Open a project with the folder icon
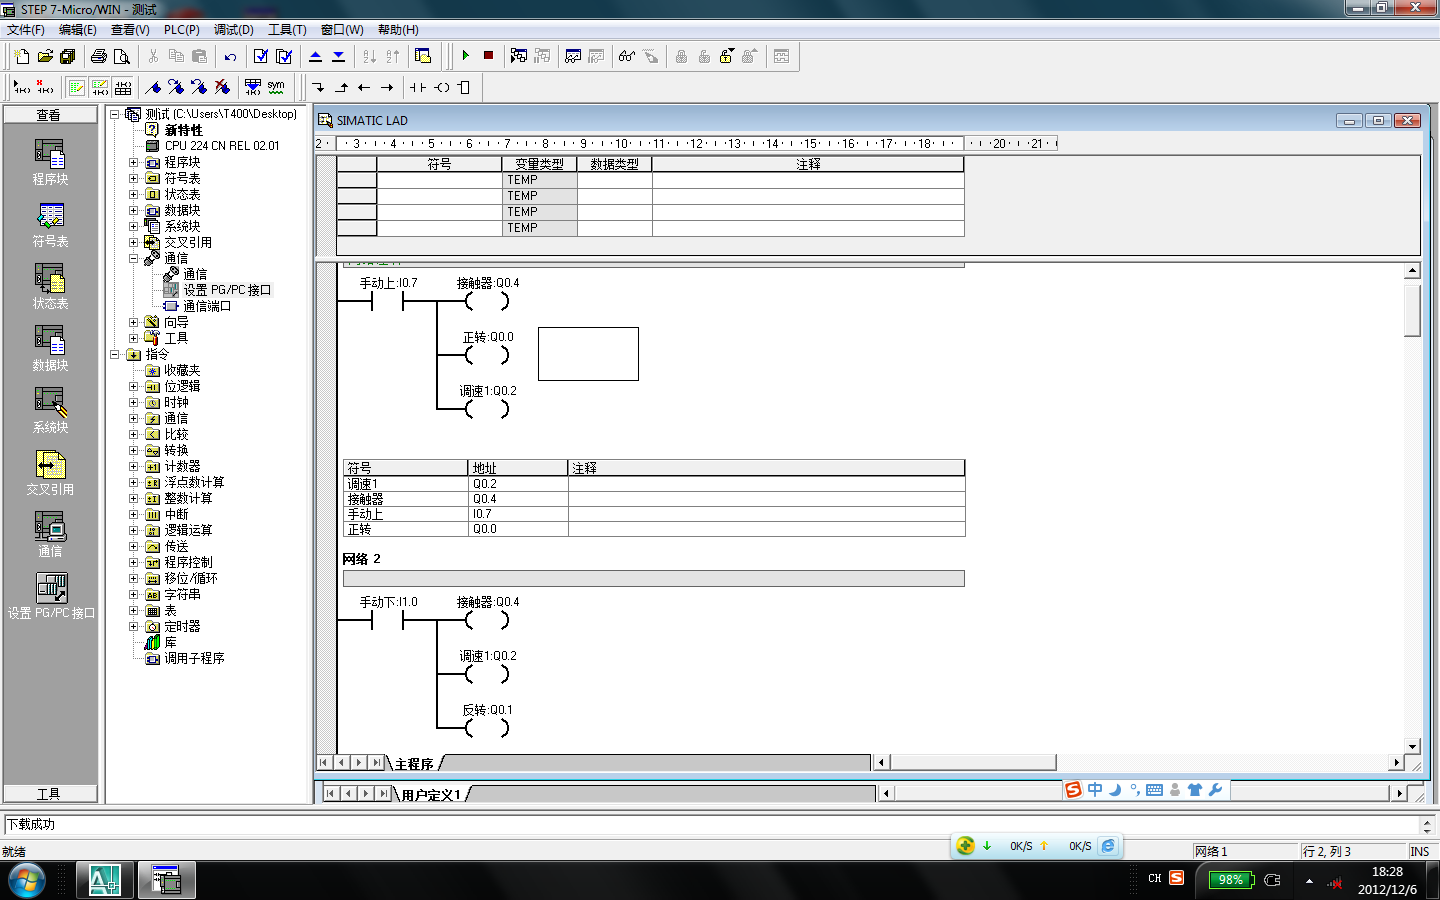 [45, 56]
